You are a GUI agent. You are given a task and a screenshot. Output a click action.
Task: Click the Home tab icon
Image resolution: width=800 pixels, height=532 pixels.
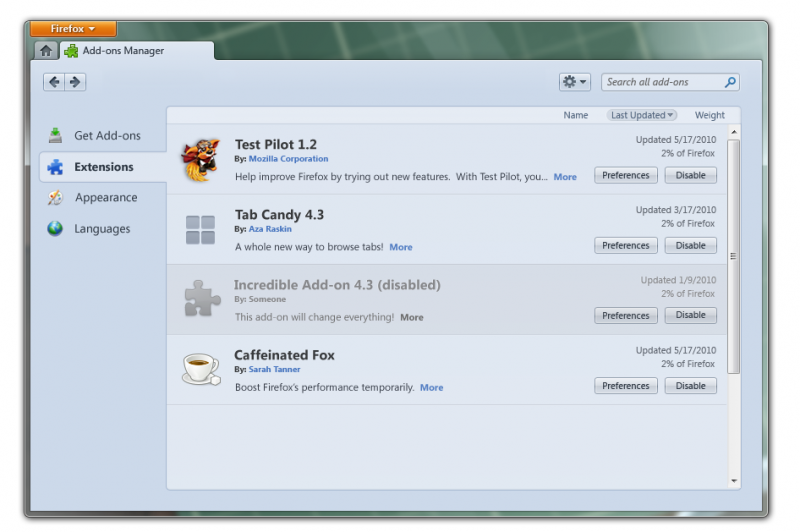tap(46, 51)
